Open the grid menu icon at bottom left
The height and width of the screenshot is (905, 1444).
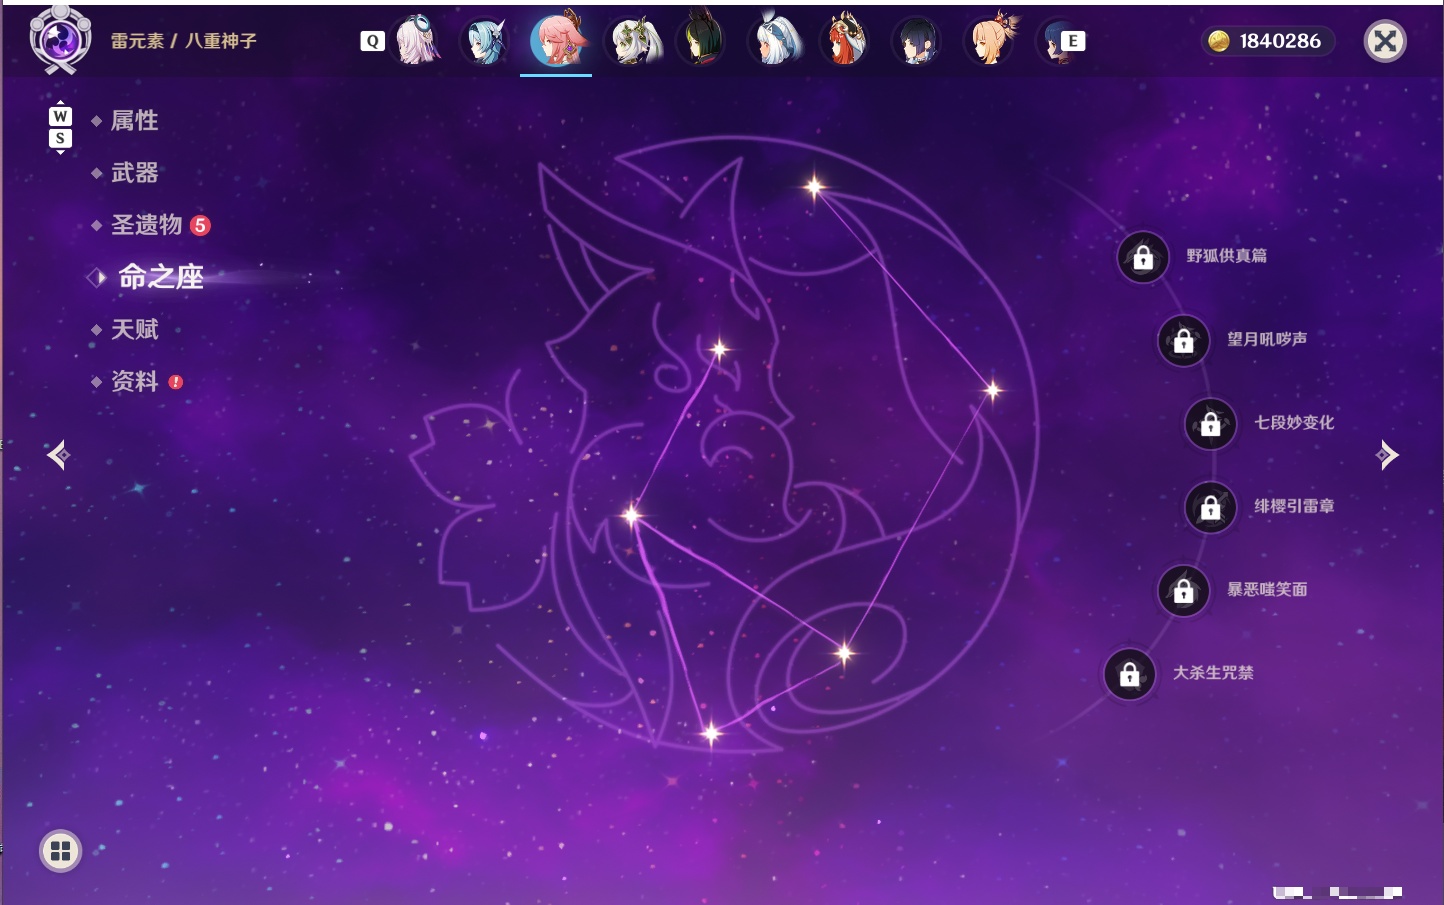click(x=60, y=851)
